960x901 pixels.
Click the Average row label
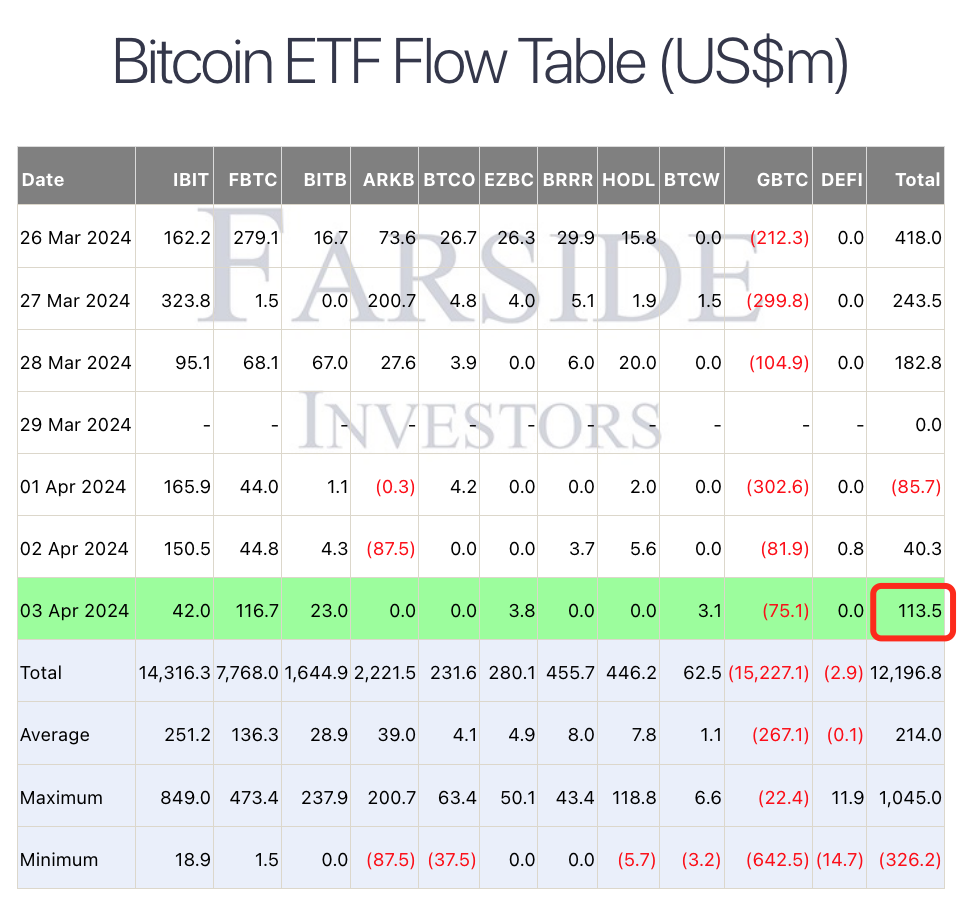tap(55, 735)
